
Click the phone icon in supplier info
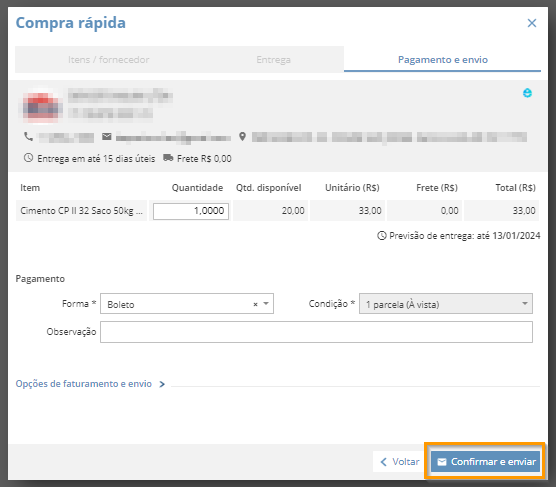coord(28,137)
